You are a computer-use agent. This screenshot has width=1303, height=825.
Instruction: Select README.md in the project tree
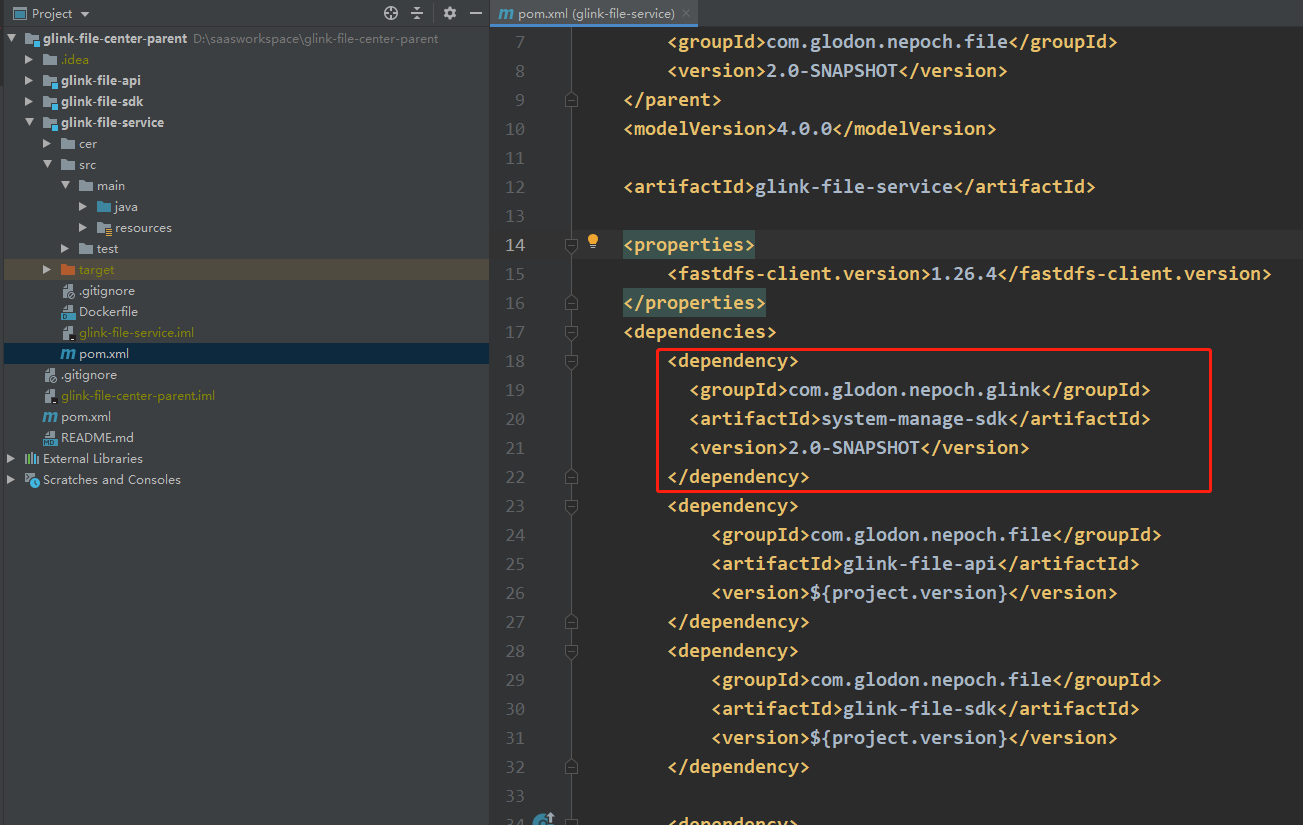(97, 437)
